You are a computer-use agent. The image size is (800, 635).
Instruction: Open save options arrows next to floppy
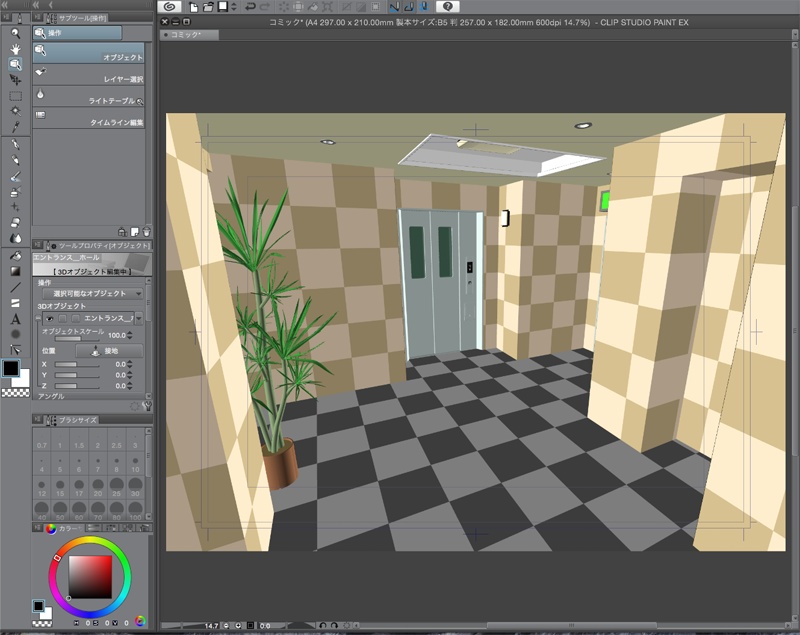tap(234, 7)
